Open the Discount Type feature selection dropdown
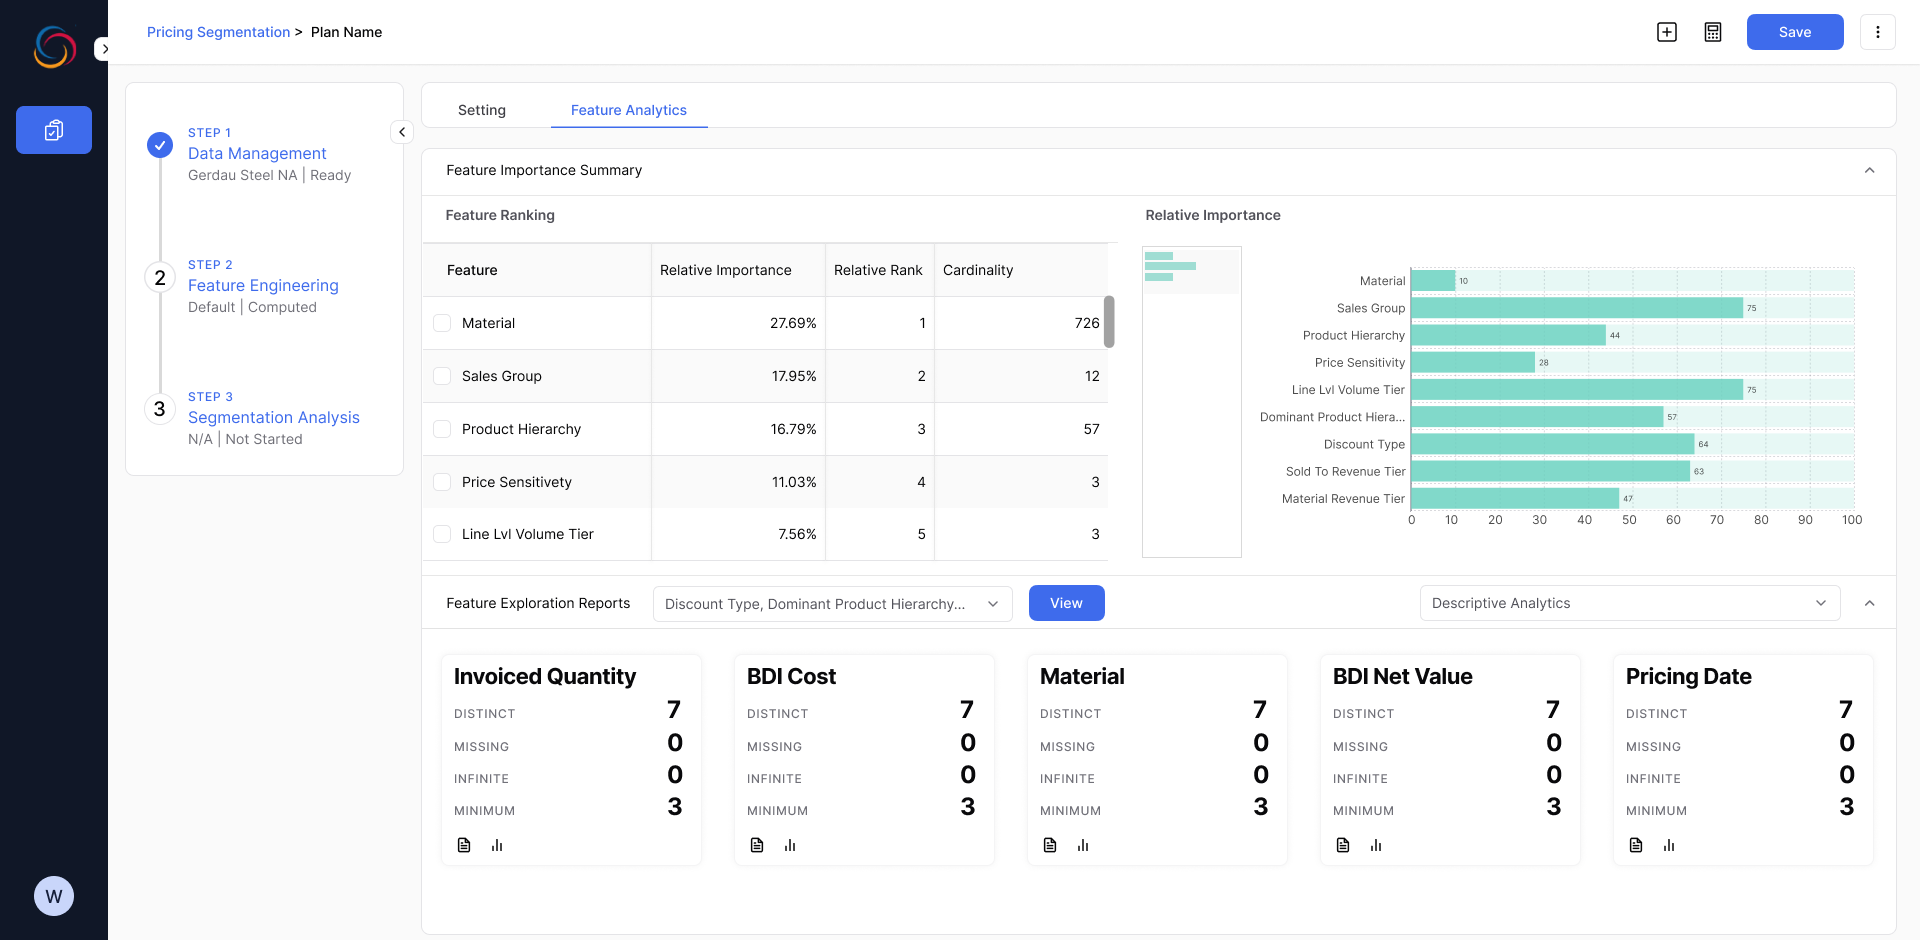This screenshot has width=1920, height=940. tap(832, 604)
